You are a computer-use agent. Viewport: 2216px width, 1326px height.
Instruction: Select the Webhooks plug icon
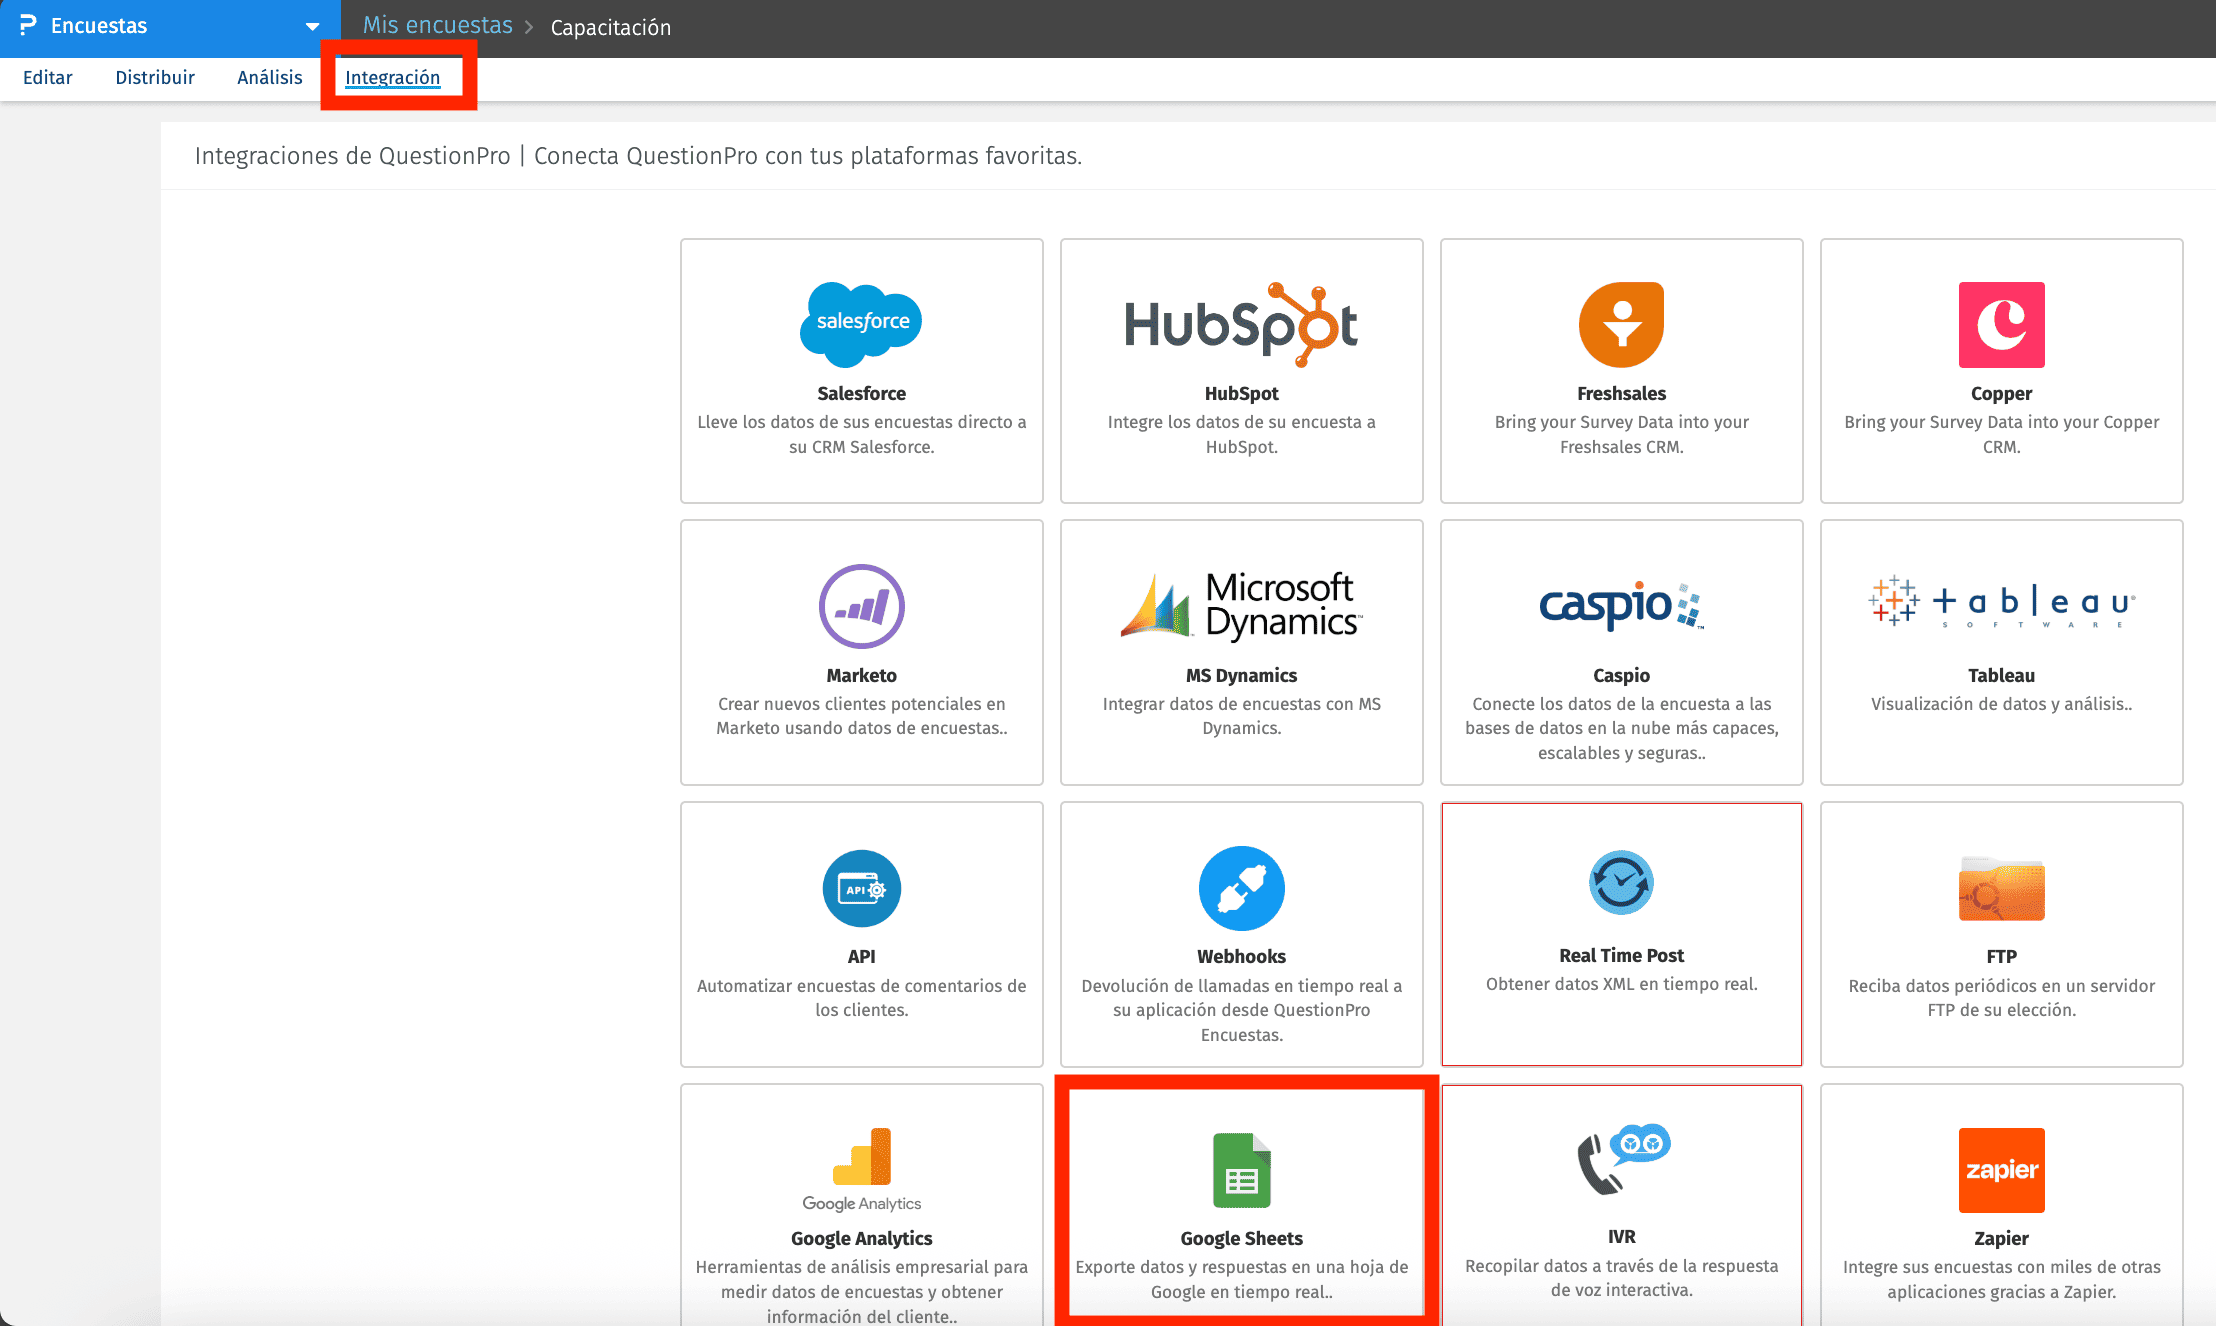point(1241,888)
